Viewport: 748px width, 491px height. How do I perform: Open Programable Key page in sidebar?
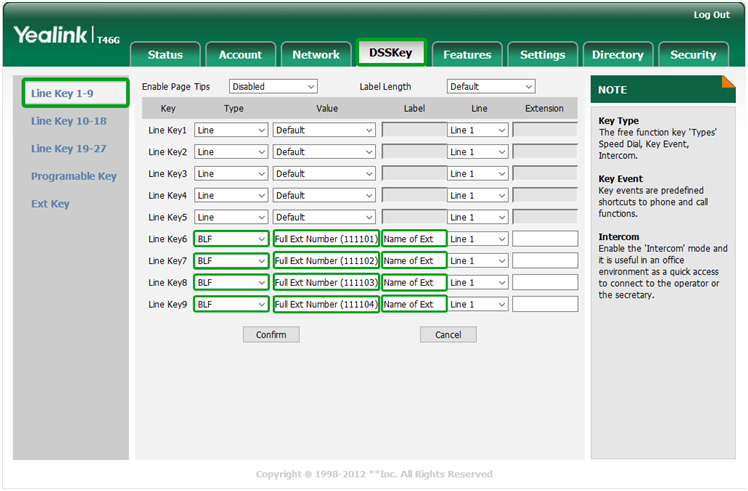coord(74,176)
